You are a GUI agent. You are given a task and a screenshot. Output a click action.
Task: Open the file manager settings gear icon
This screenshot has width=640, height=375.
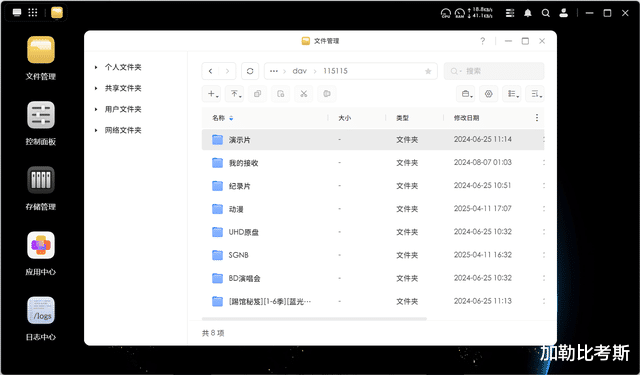(x=489, y=94)
